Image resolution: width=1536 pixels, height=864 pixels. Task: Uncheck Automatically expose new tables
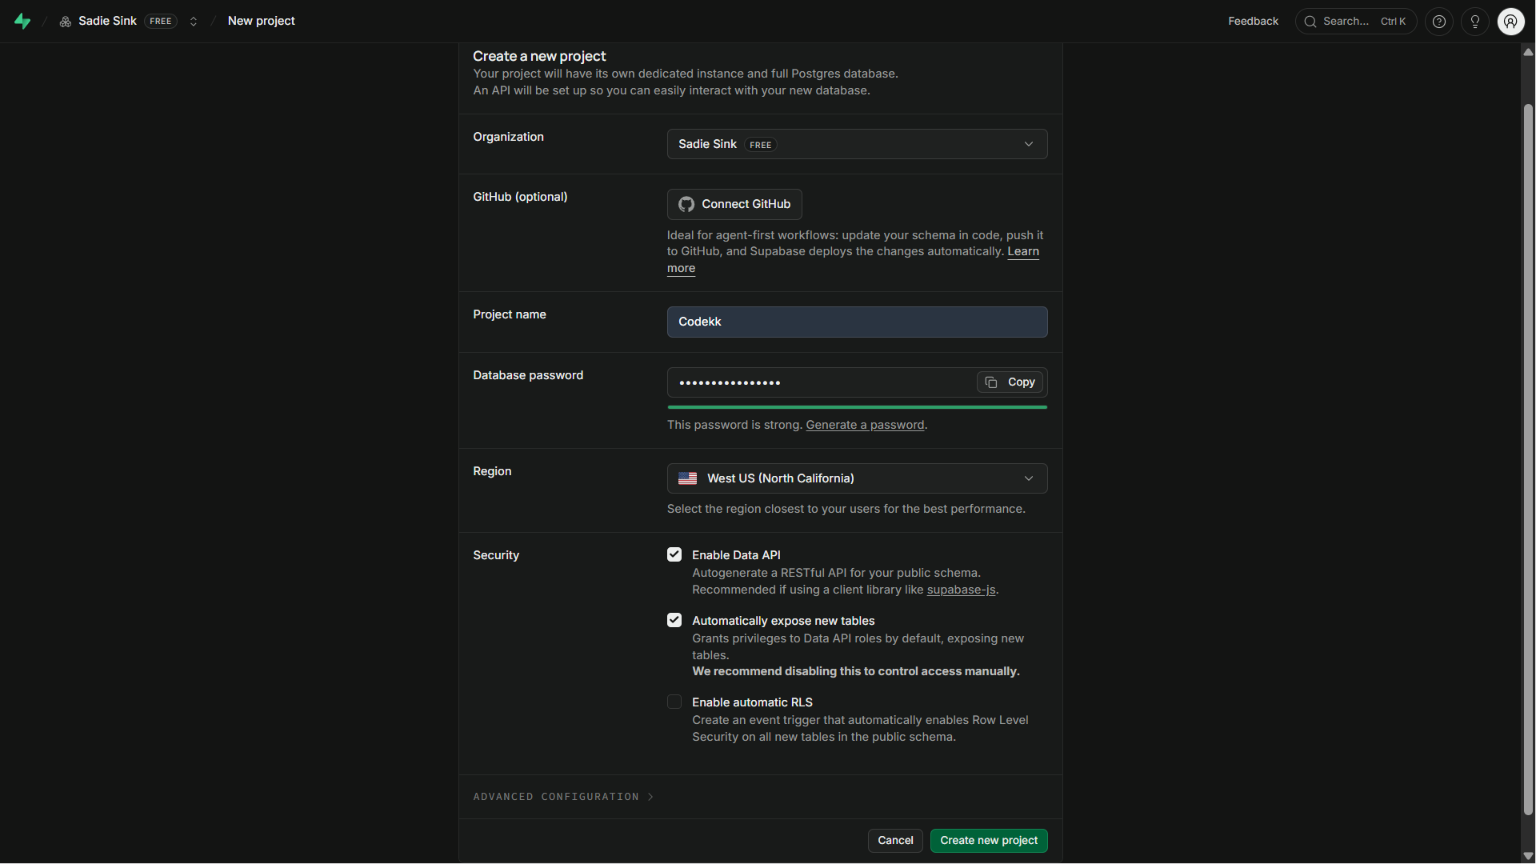coord(675,621)
